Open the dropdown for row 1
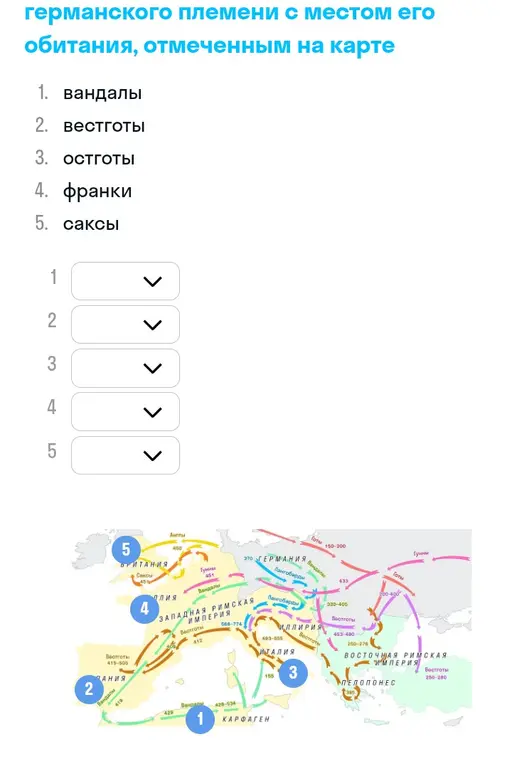 point(125,281)
